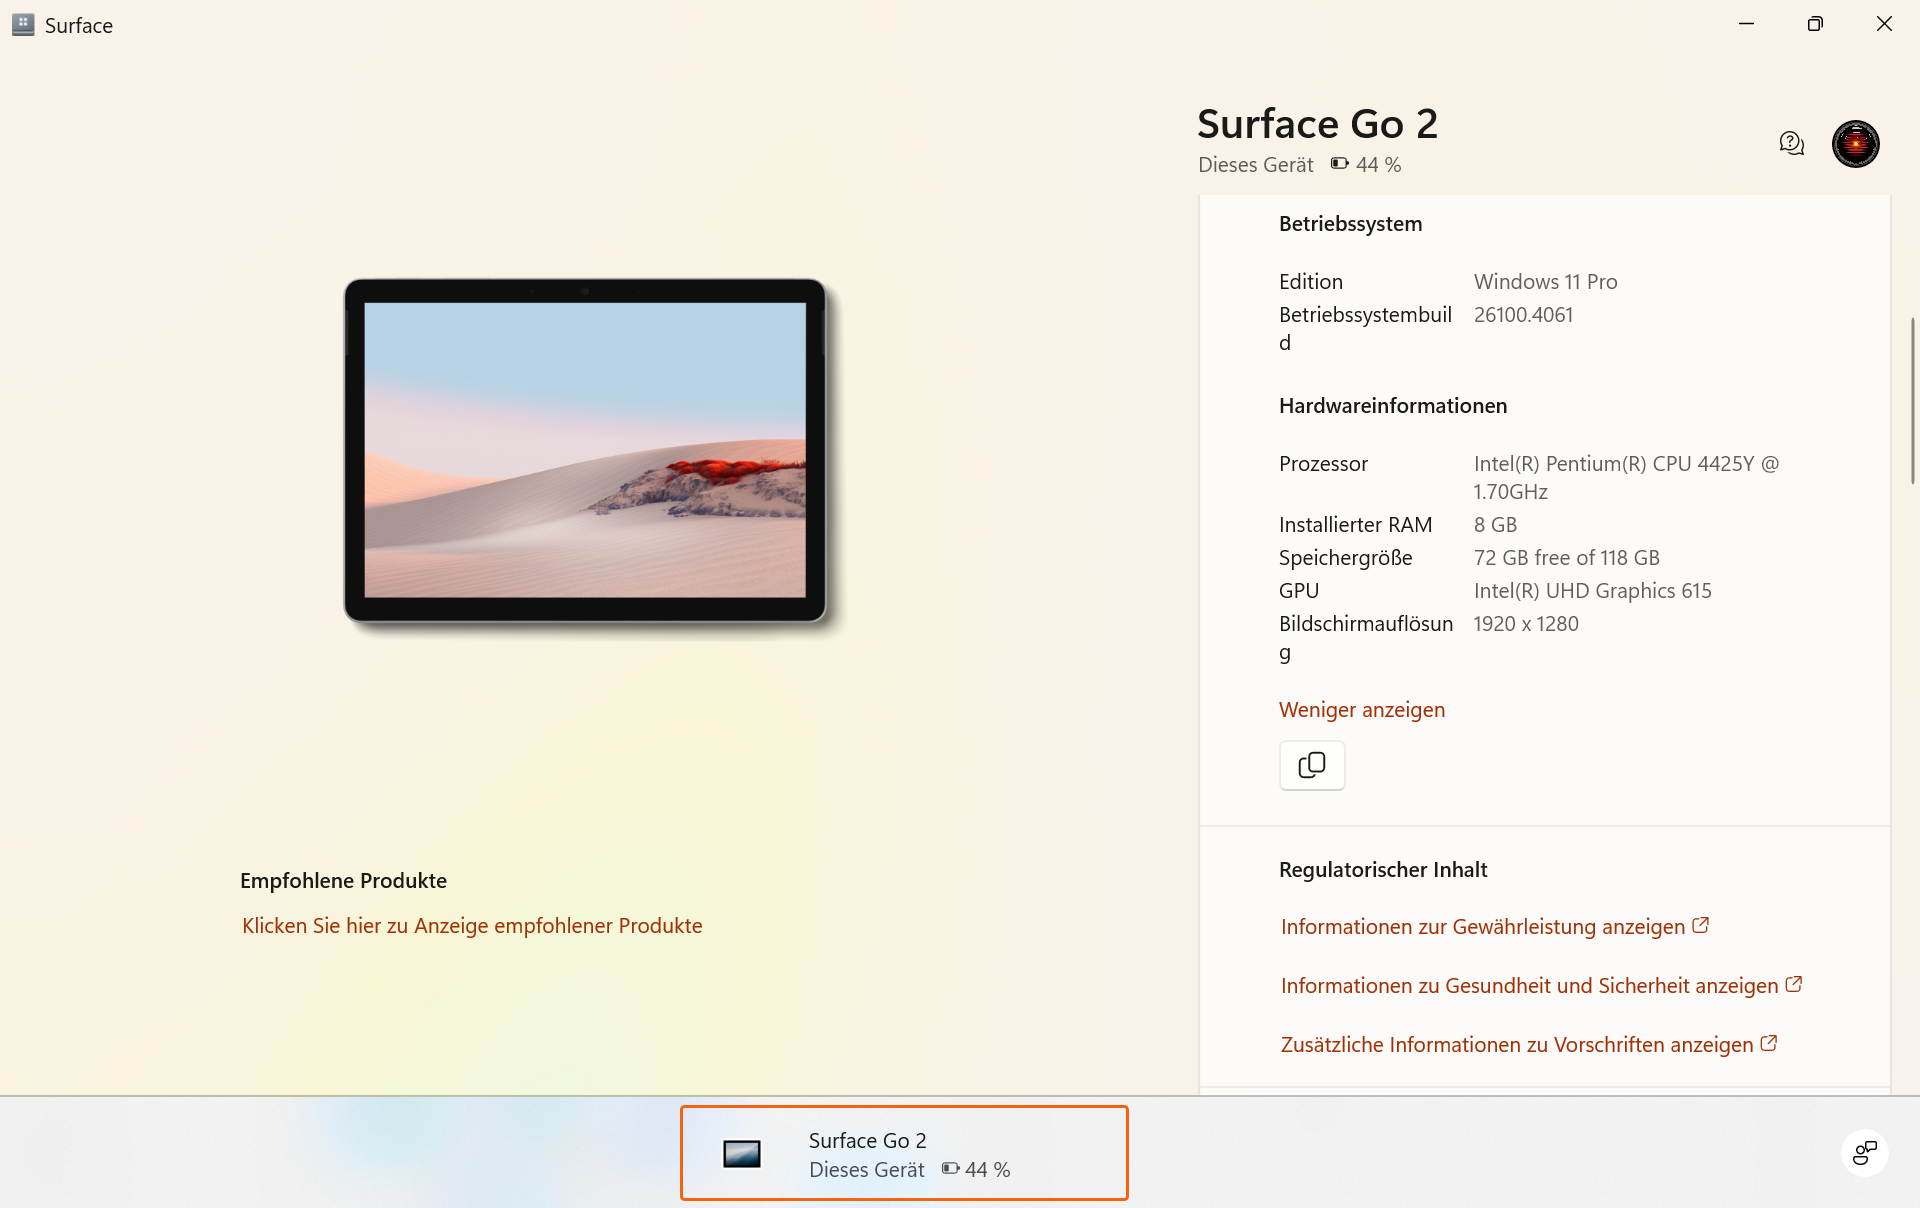Restore down the Surface window

(1815, 24)
